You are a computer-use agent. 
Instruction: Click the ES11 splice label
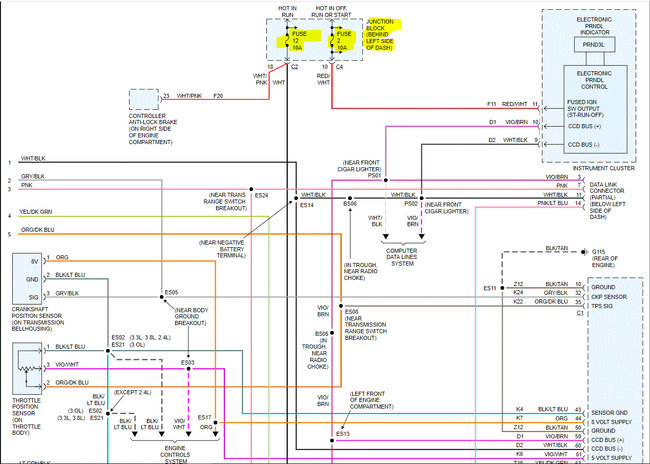pyautogui.click(x=490, y=288)
